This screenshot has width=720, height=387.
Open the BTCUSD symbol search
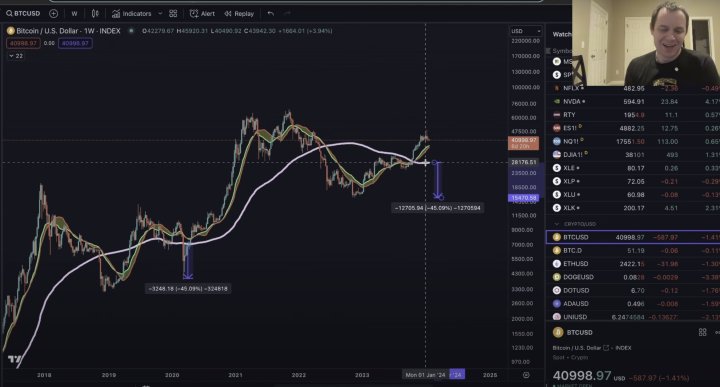click(x=23, y=13)
